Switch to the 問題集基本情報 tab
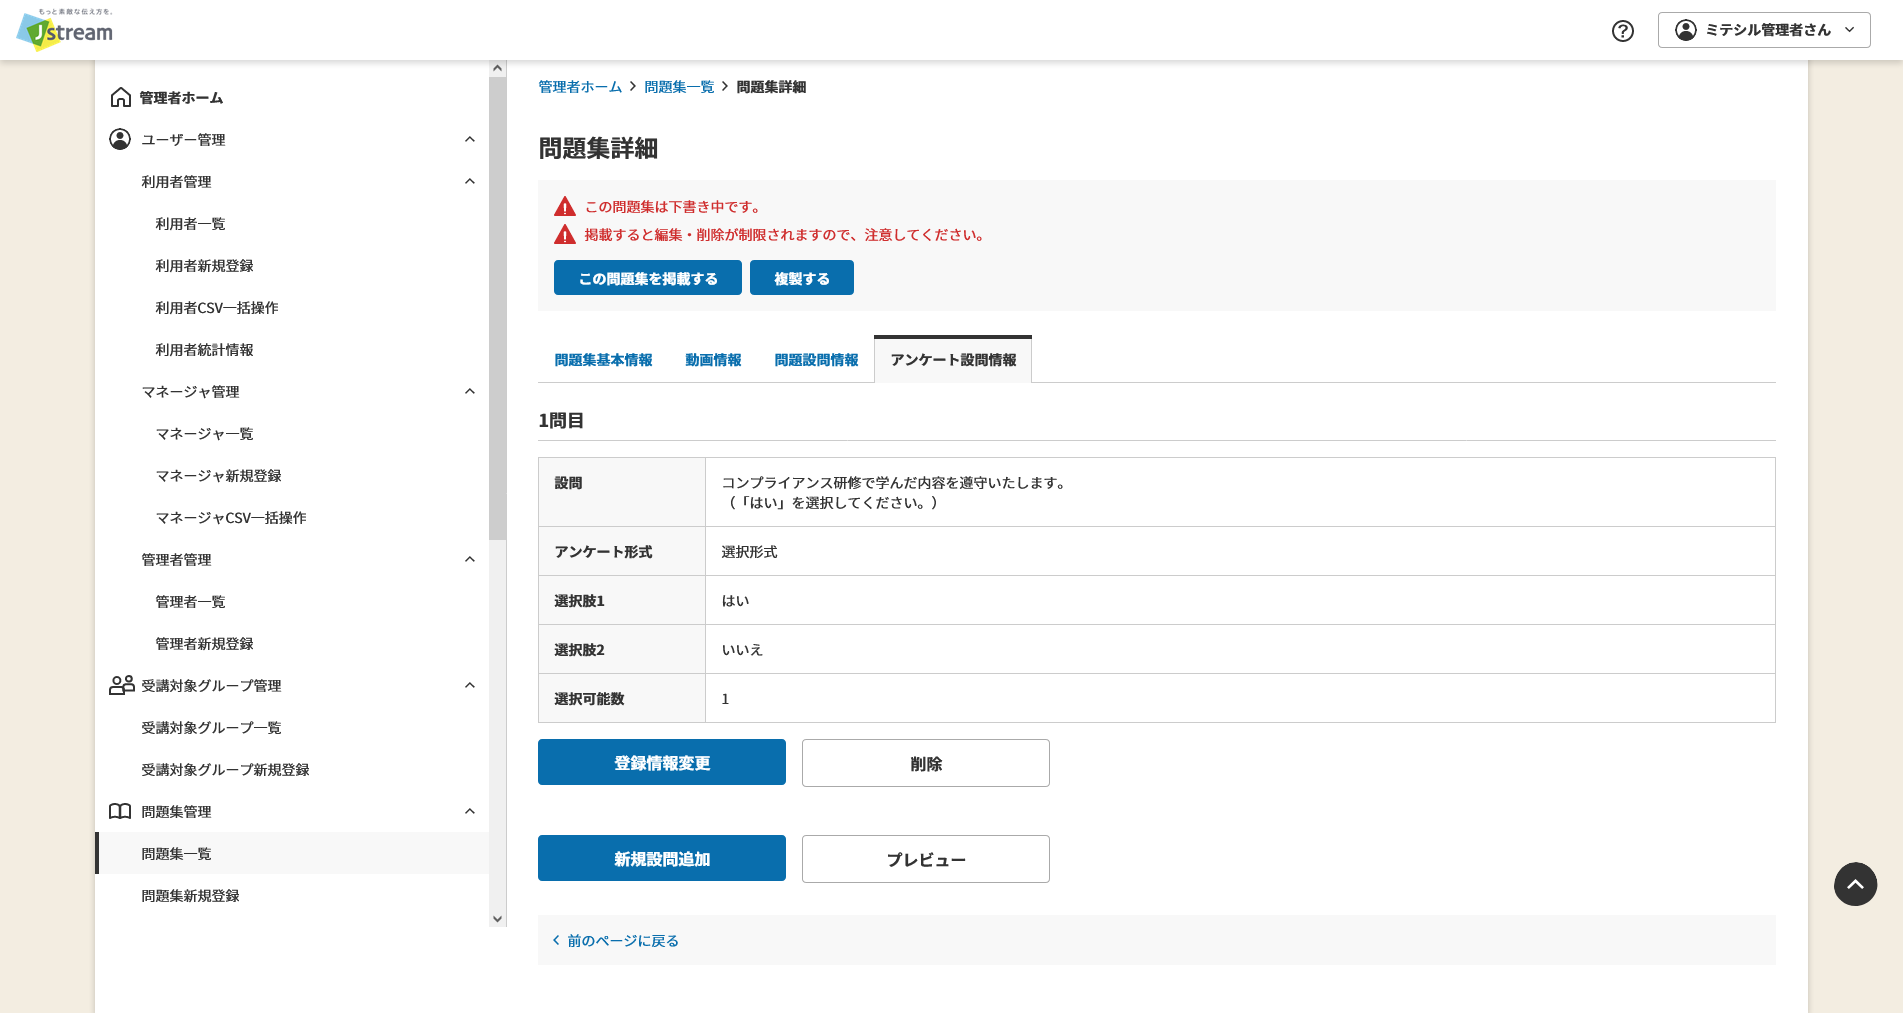This screenshot has height=1013, width=1903. 603,360
